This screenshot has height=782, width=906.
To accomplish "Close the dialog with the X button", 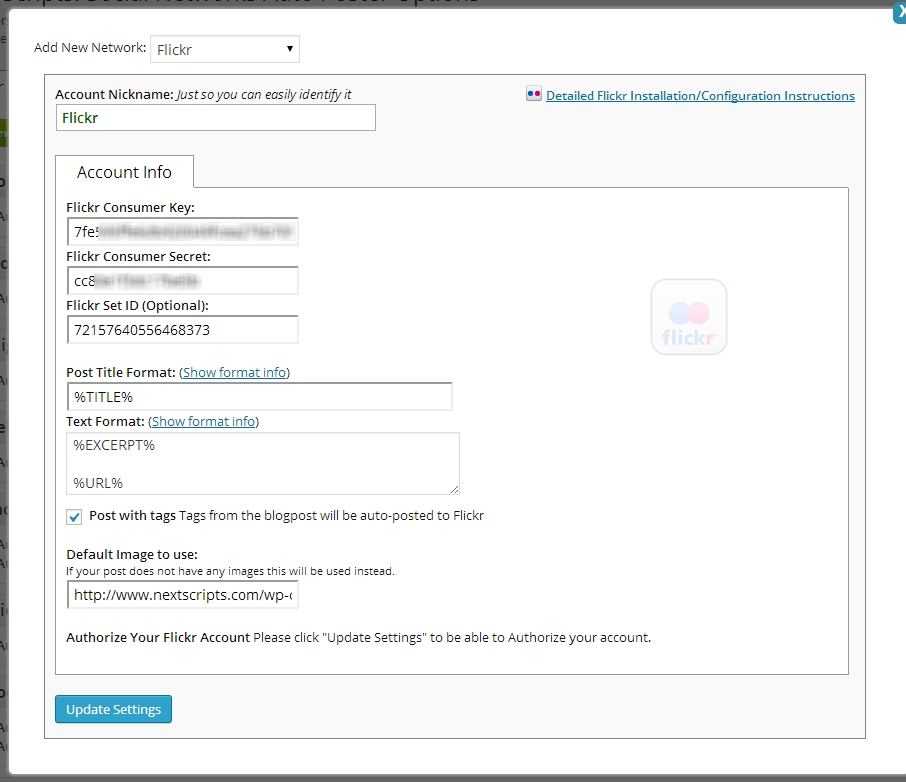I will point(900,12).
